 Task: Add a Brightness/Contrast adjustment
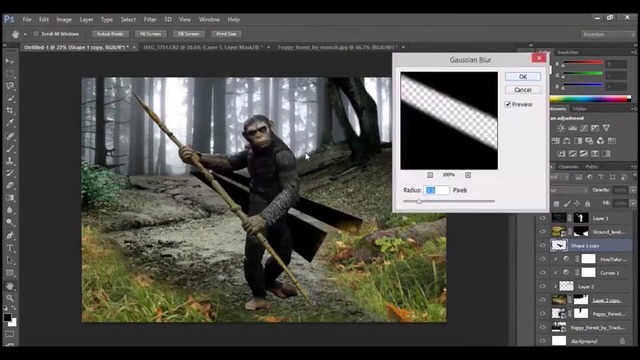click(561, 128)
